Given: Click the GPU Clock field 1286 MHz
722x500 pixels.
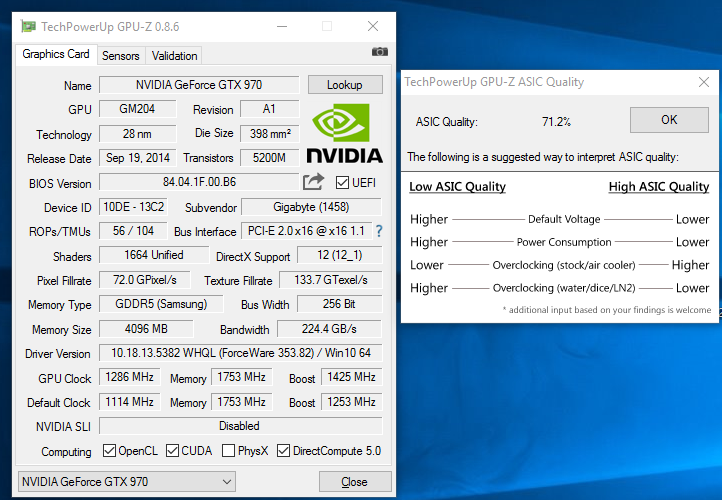Looking at the screenshot, I should (130, 377).
